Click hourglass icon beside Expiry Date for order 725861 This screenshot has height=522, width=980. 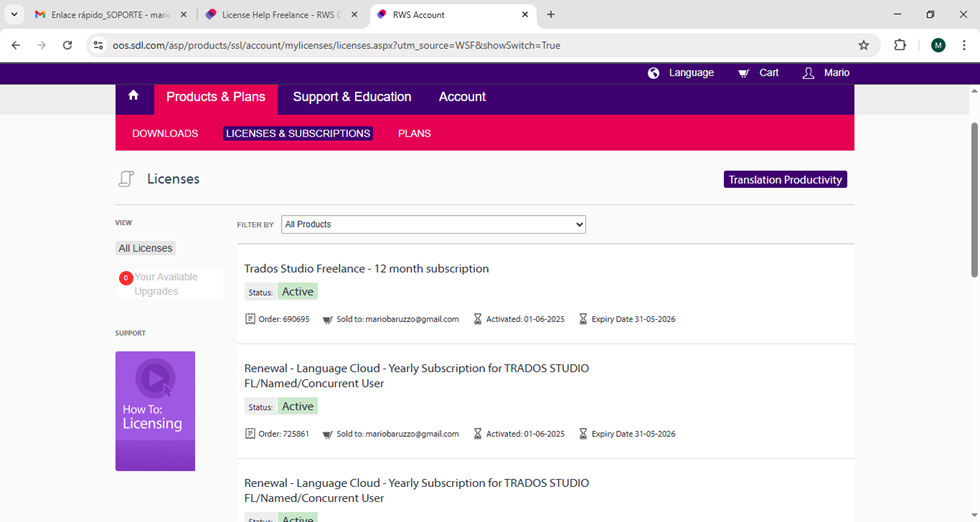pyautogui.click(x=583, y=434)
